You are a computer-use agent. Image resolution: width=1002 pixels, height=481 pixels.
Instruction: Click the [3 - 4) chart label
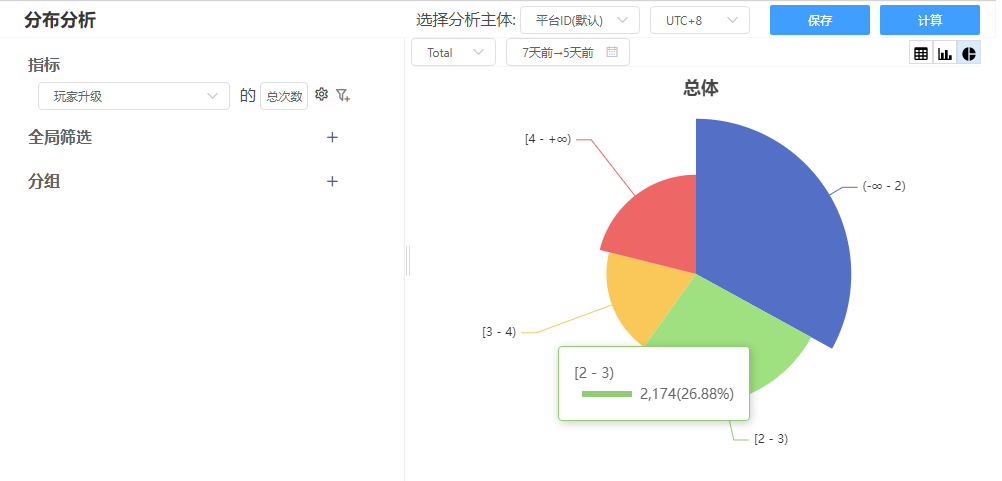tap(499, 332)
